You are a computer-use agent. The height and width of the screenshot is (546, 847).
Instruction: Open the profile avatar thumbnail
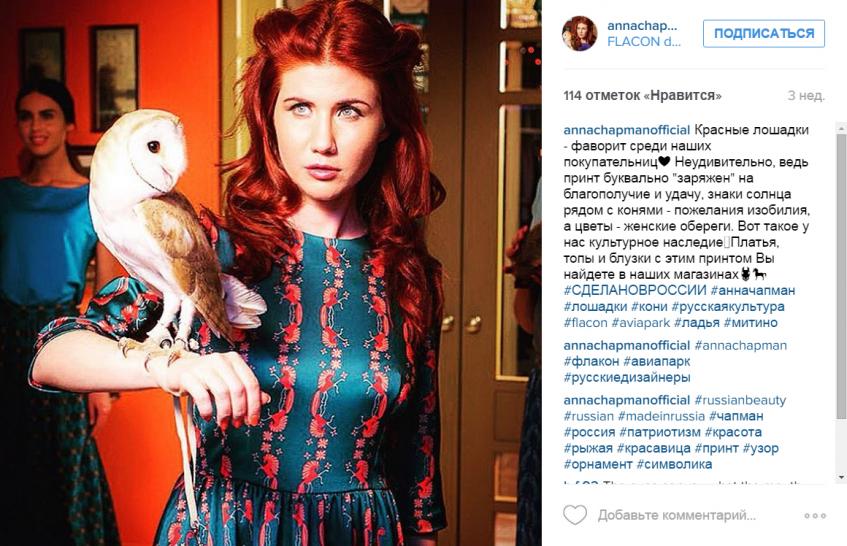click(580, 33)
